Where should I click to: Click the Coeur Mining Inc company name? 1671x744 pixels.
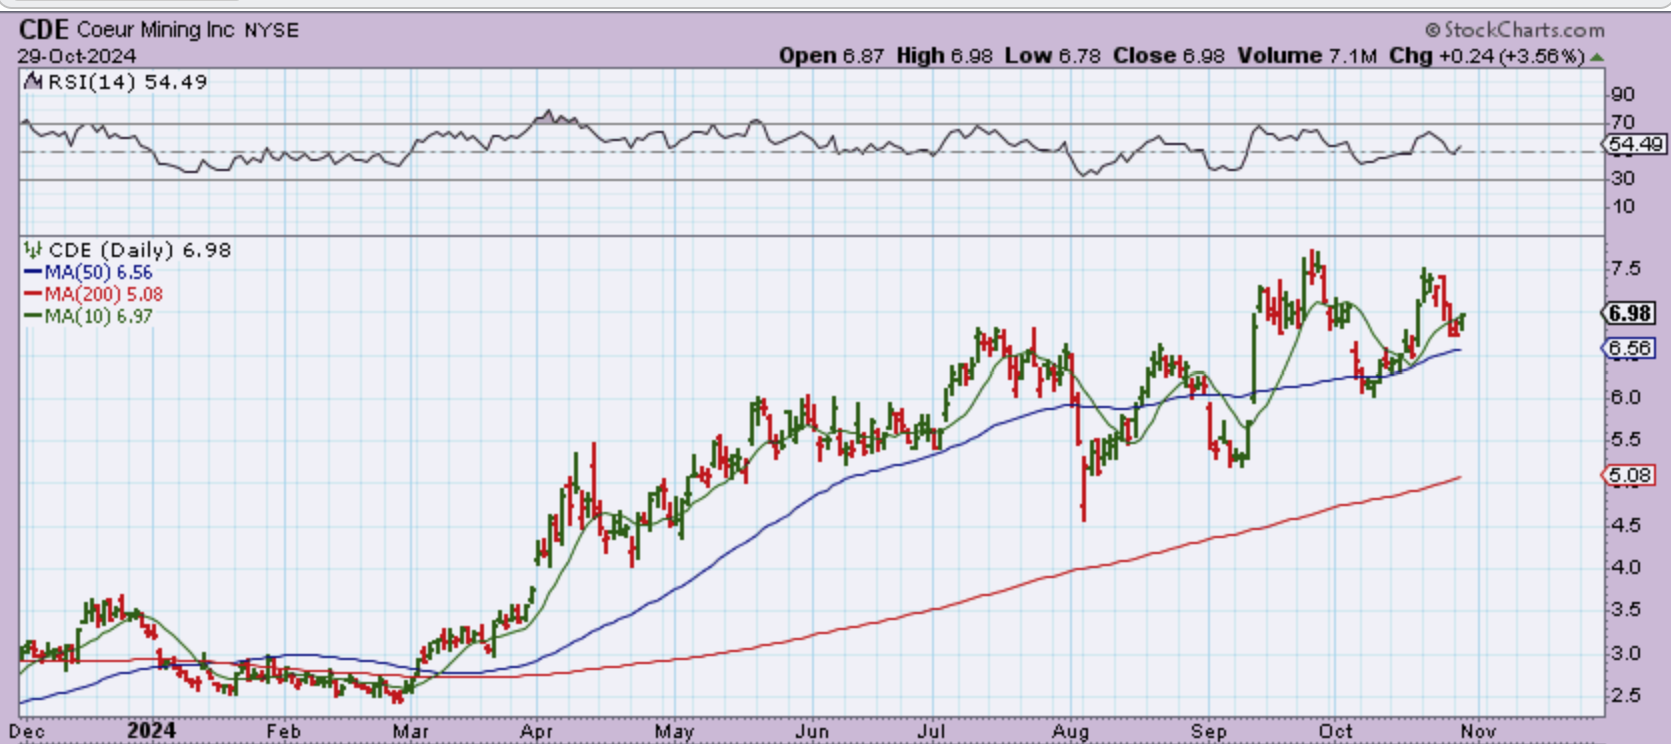(155, 30)
